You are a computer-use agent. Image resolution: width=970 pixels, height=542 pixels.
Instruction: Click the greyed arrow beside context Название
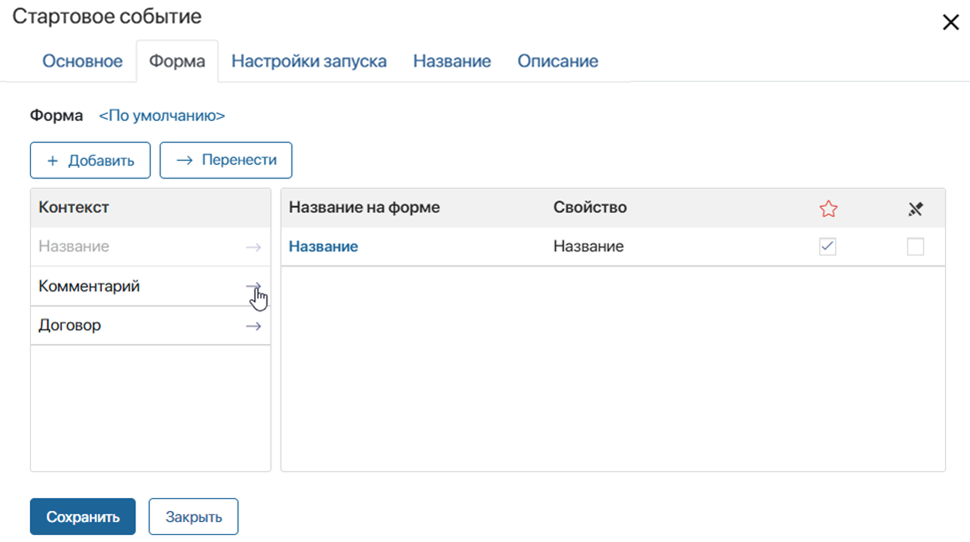click(253, 247)
